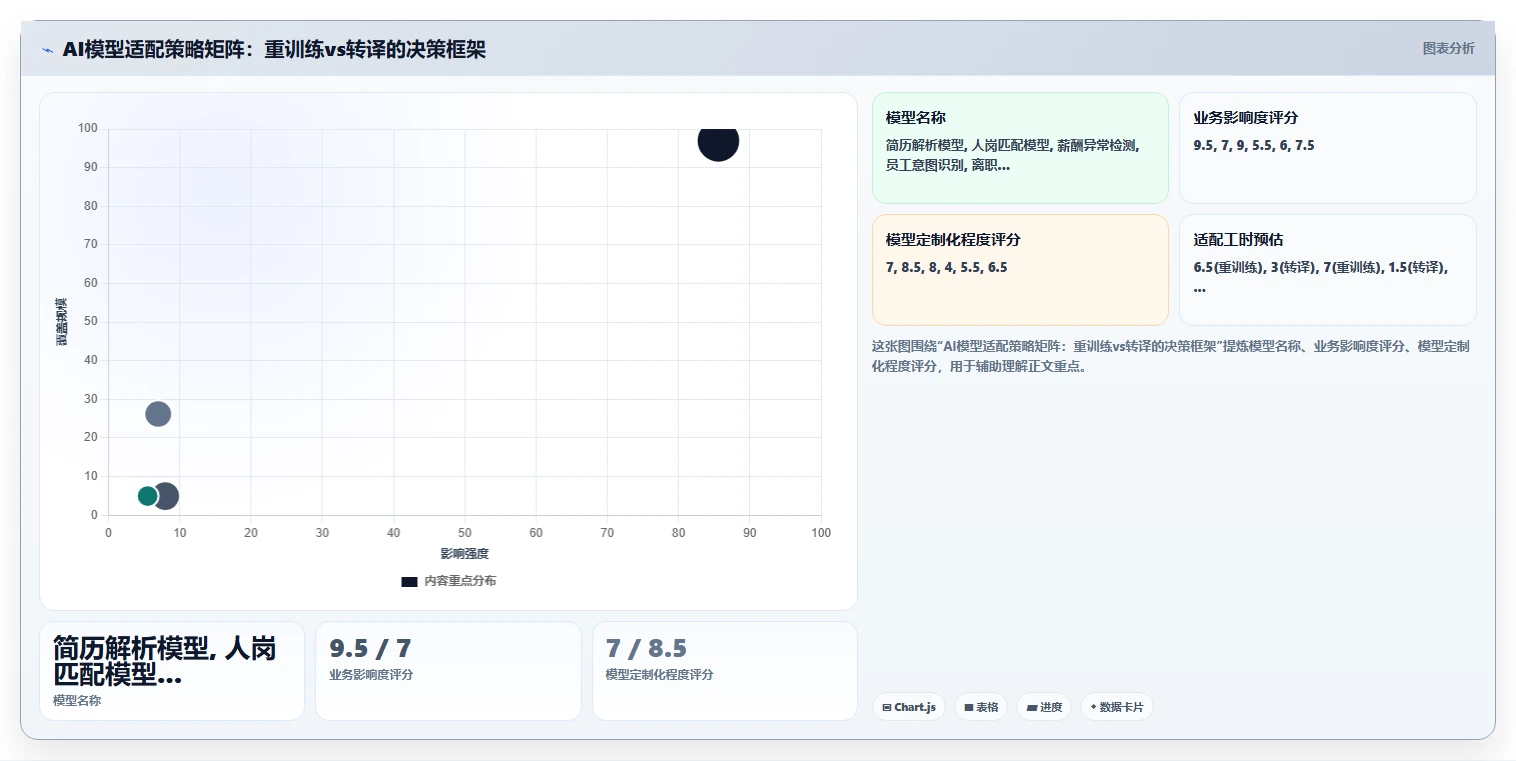Click the 模型定制化程度评分 label under 7 / 8.5
The image size is (1516, 761).
point(660,675)
